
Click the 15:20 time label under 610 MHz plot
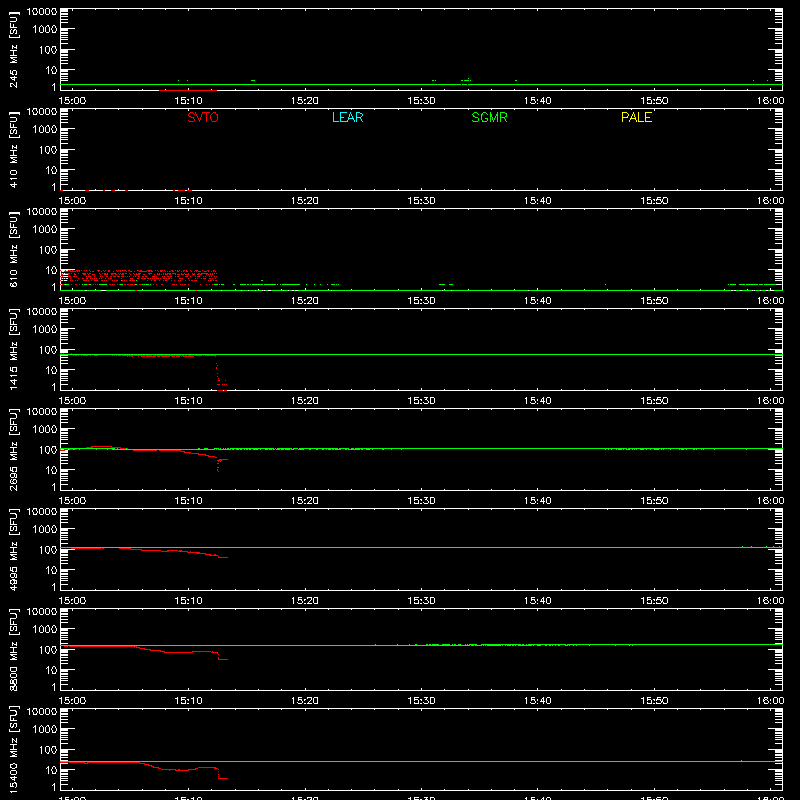tap(305, 301)
